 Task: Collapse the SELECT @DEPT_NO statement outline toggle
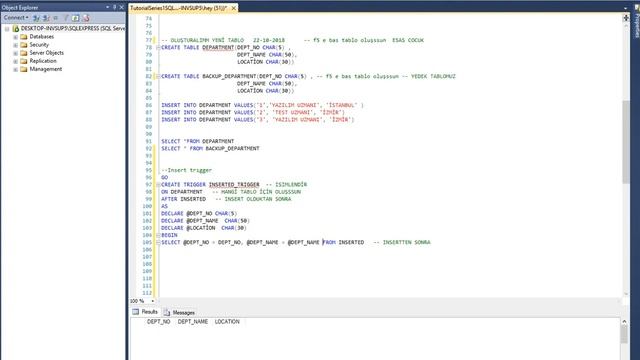[158, 243]
